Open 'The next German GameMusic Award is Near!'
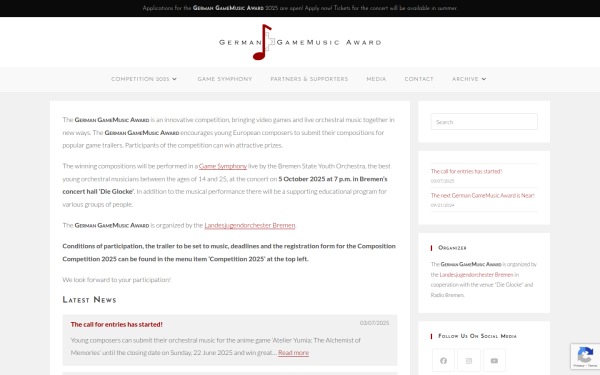This screenshot has height=375, width=600. click(x=483, y=196)
